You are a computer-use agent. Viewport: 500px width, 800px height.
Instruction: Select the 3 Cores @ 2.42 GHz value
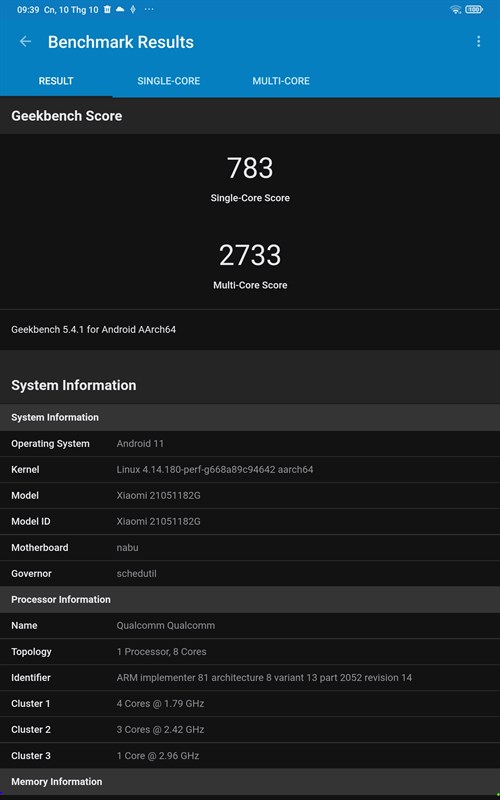point(160,730)
